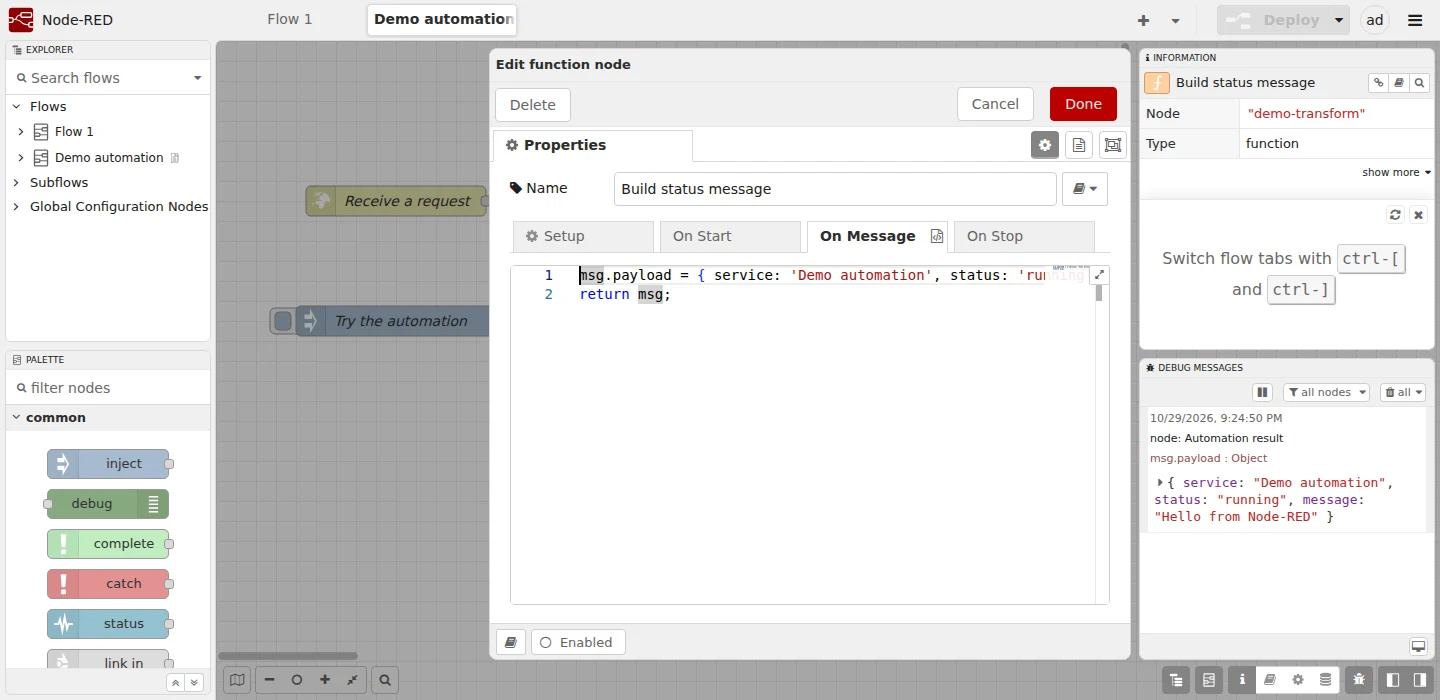Pause debug messages output

[x=1262, y=393]
